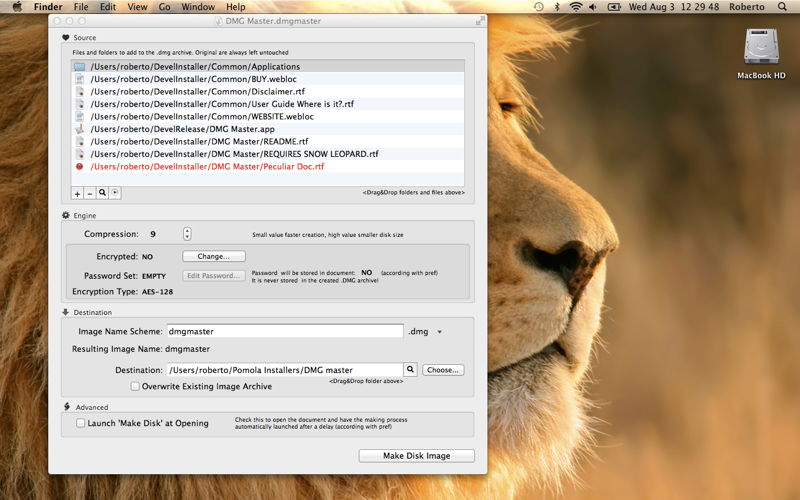
Task: Click the Change... encryption button
Action: [214, 256]
